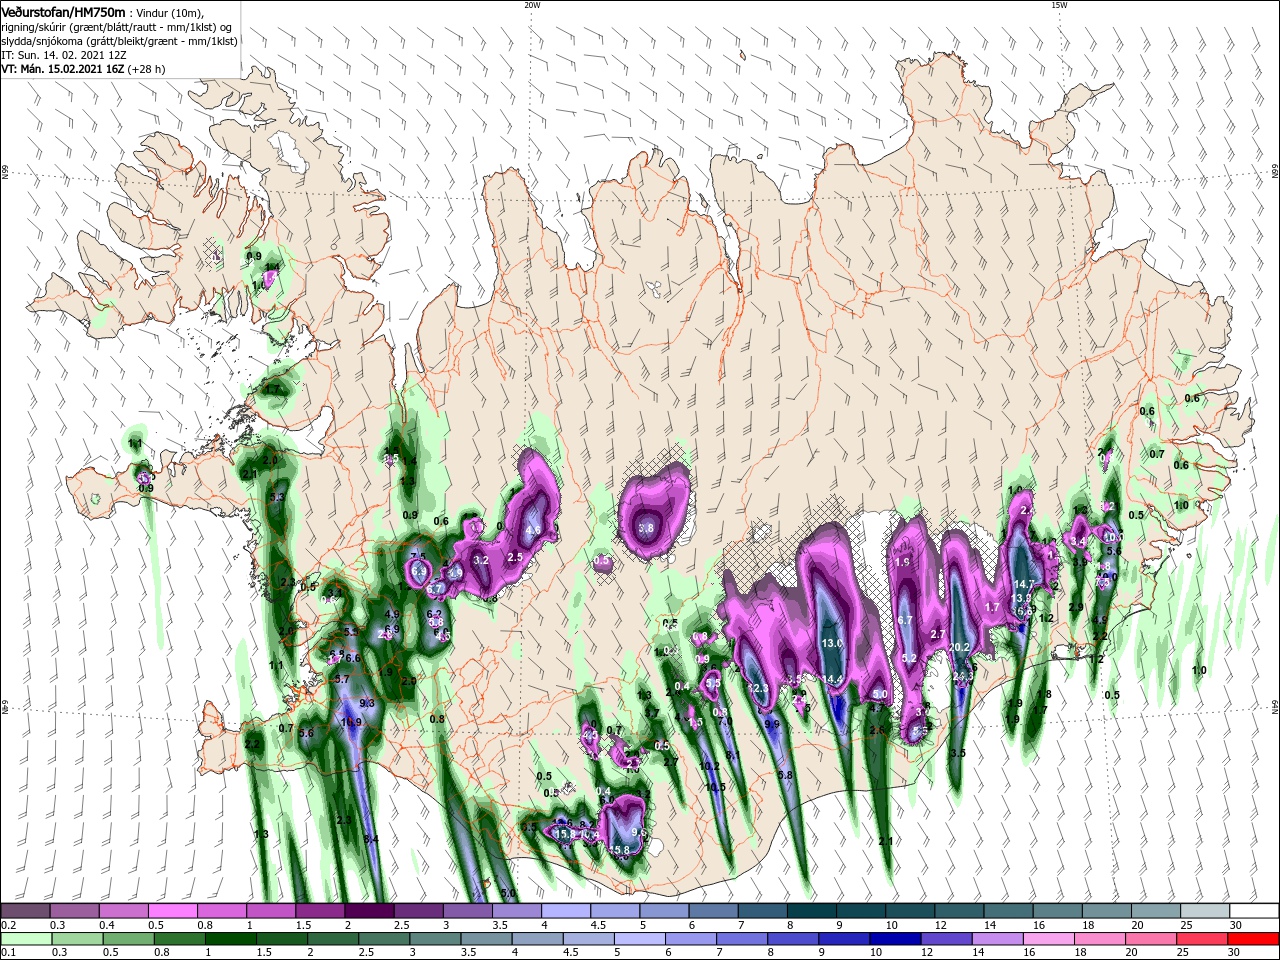The width and height of the screenshot is (1280, 960).
Task: Select the 16.9 value in southwest Iceland
Action: click(351, 722)
